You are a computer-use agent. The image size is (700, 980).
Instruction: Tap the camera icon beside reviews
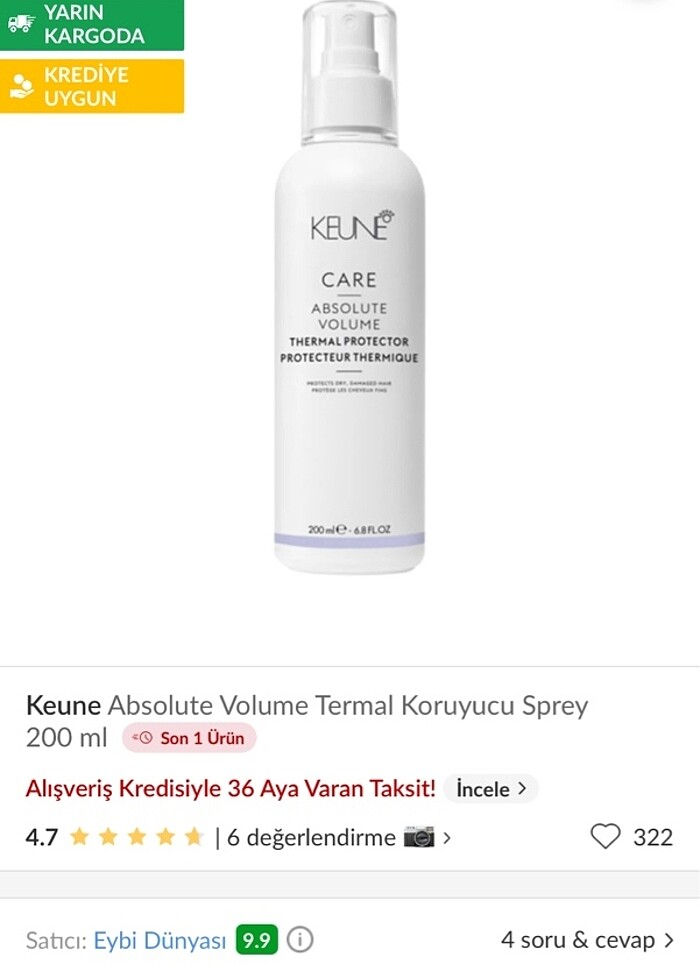coord(419,837)
